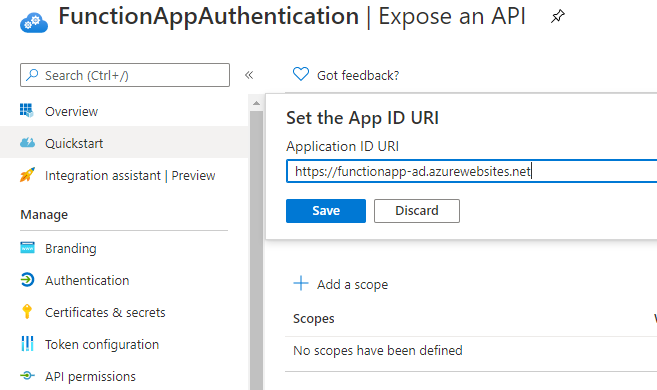Click the Overview grid icon

click(27, 111)
